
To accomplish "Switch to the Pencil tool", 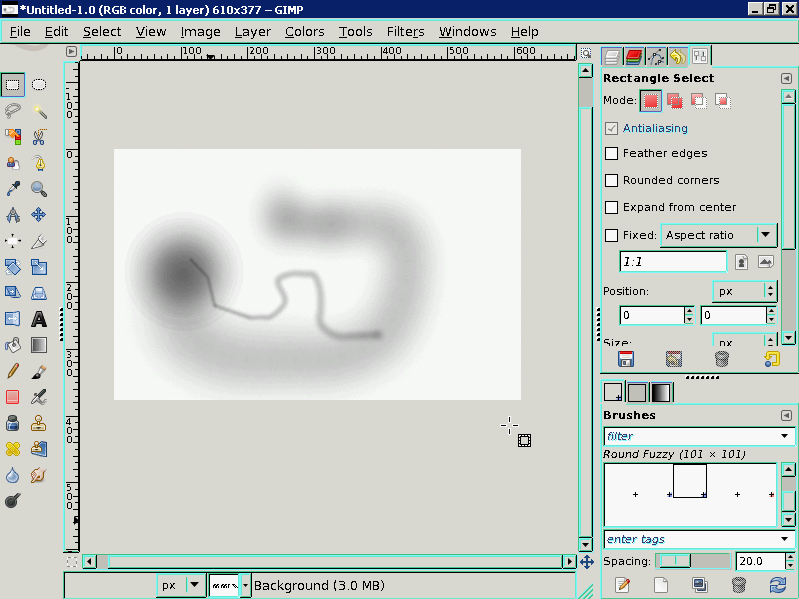I will coord(13,371).
